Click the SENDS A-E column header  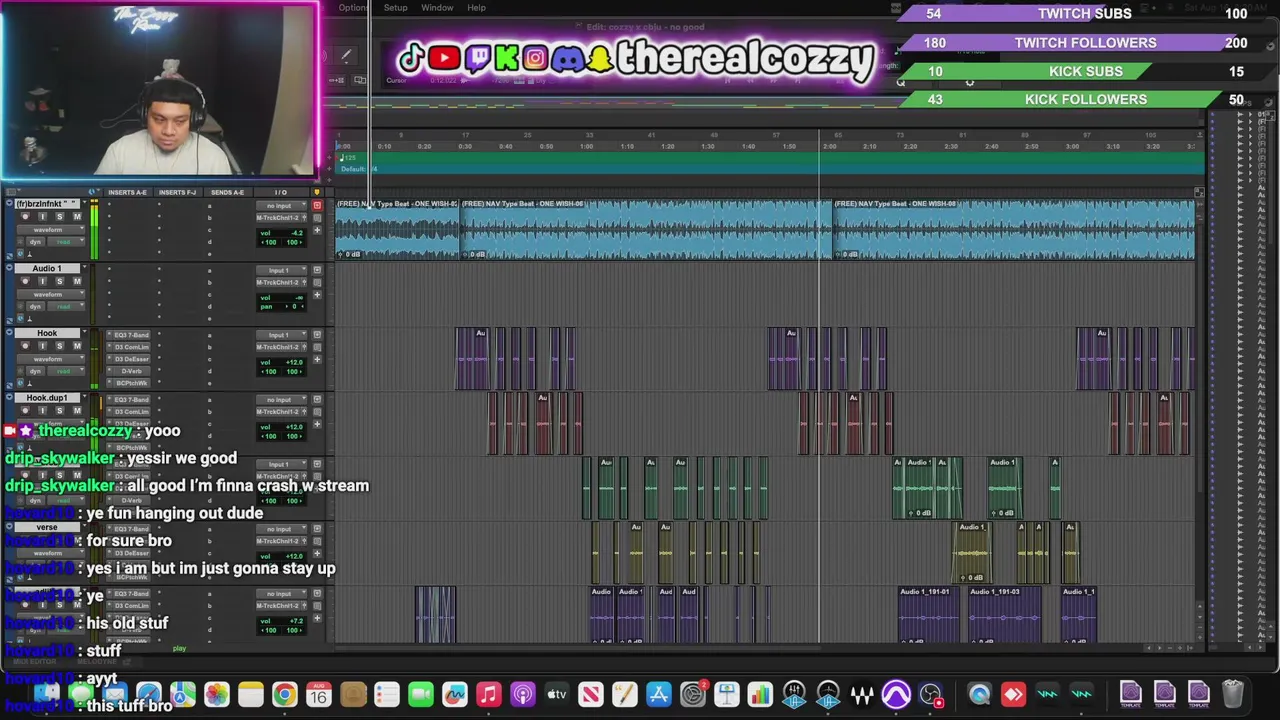[x=227, y=192]
